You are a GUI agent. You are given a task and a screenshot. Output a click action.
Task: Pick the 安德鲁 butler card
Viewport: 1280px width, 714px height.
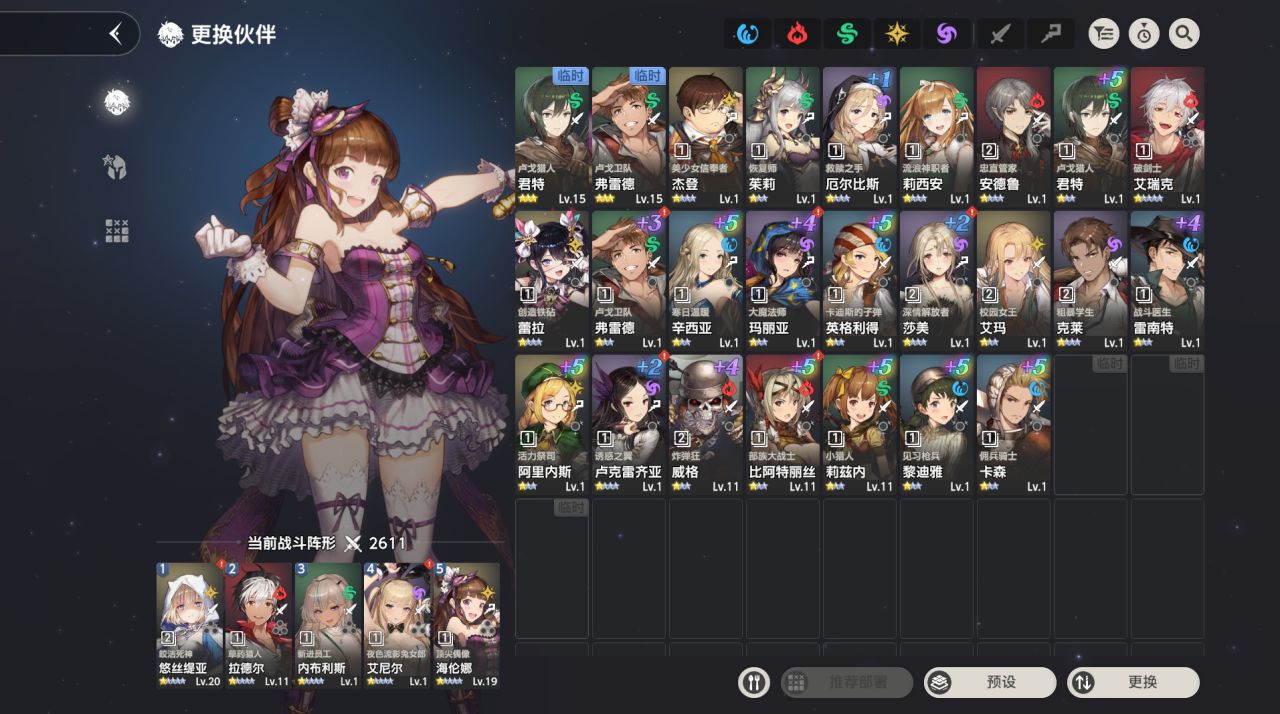pyautogui.click(x=1014, y=137)
